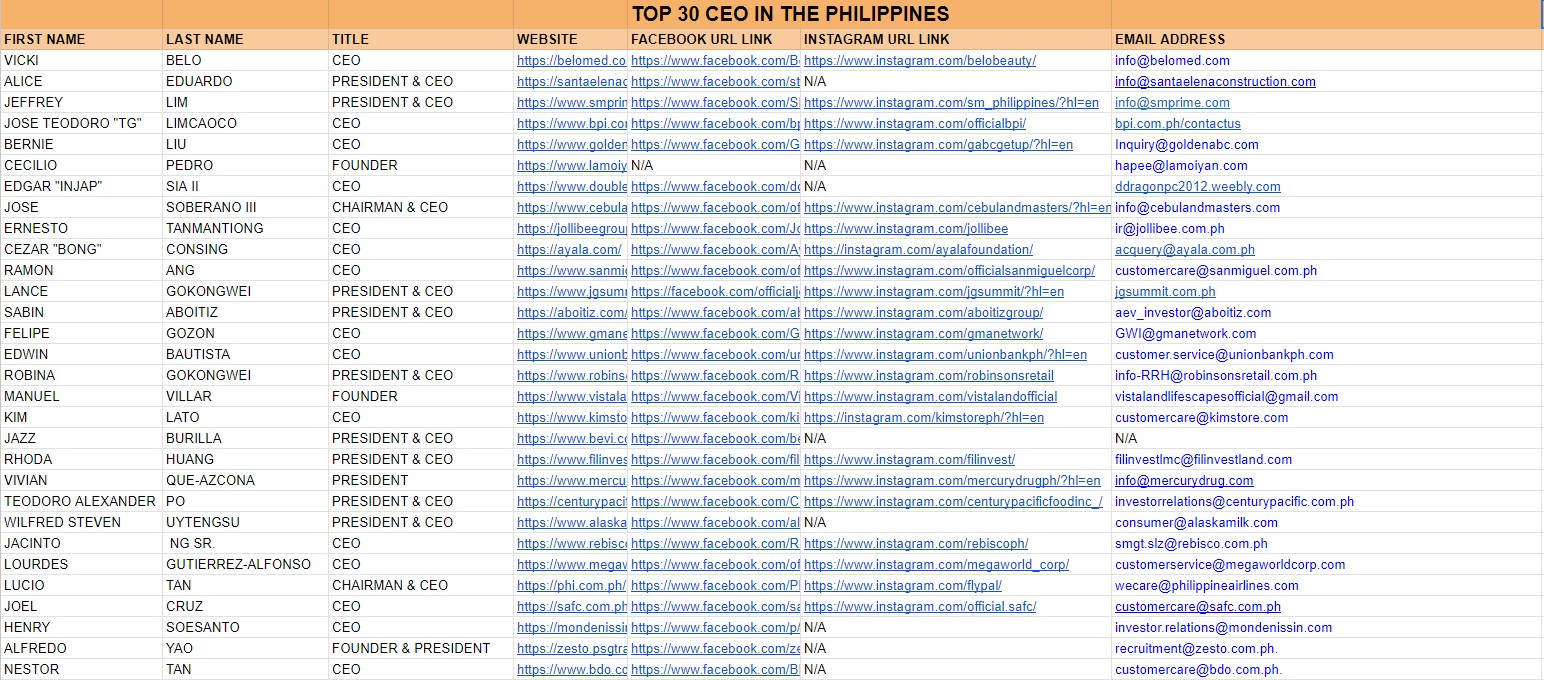Open the robinsonsretail Instagram link

click(x=929, y=376)
